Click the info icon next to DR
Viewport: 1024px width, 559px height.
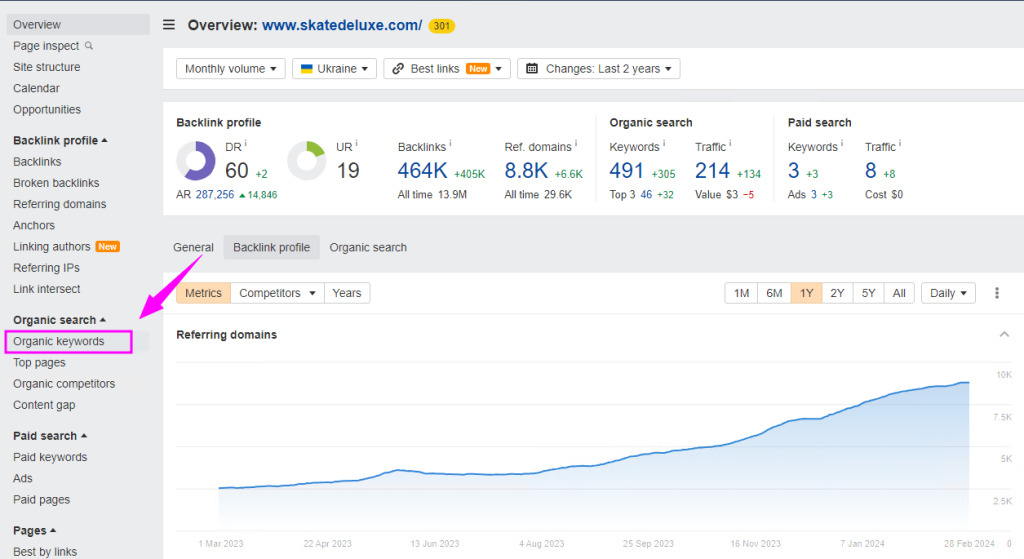[245, 144]
